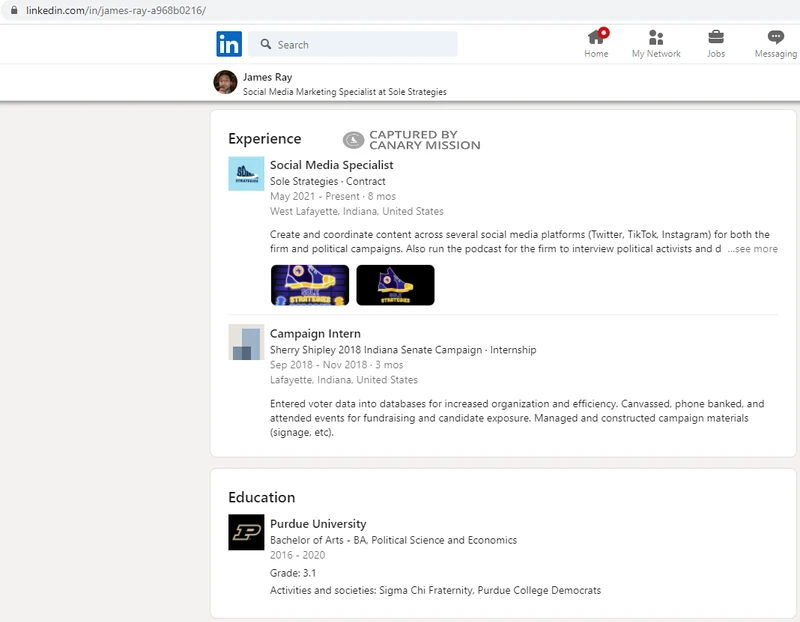This screenshot has height=622, width=800.
Task: Open the 'Purdue University' school link
Action: click(318, 524)
